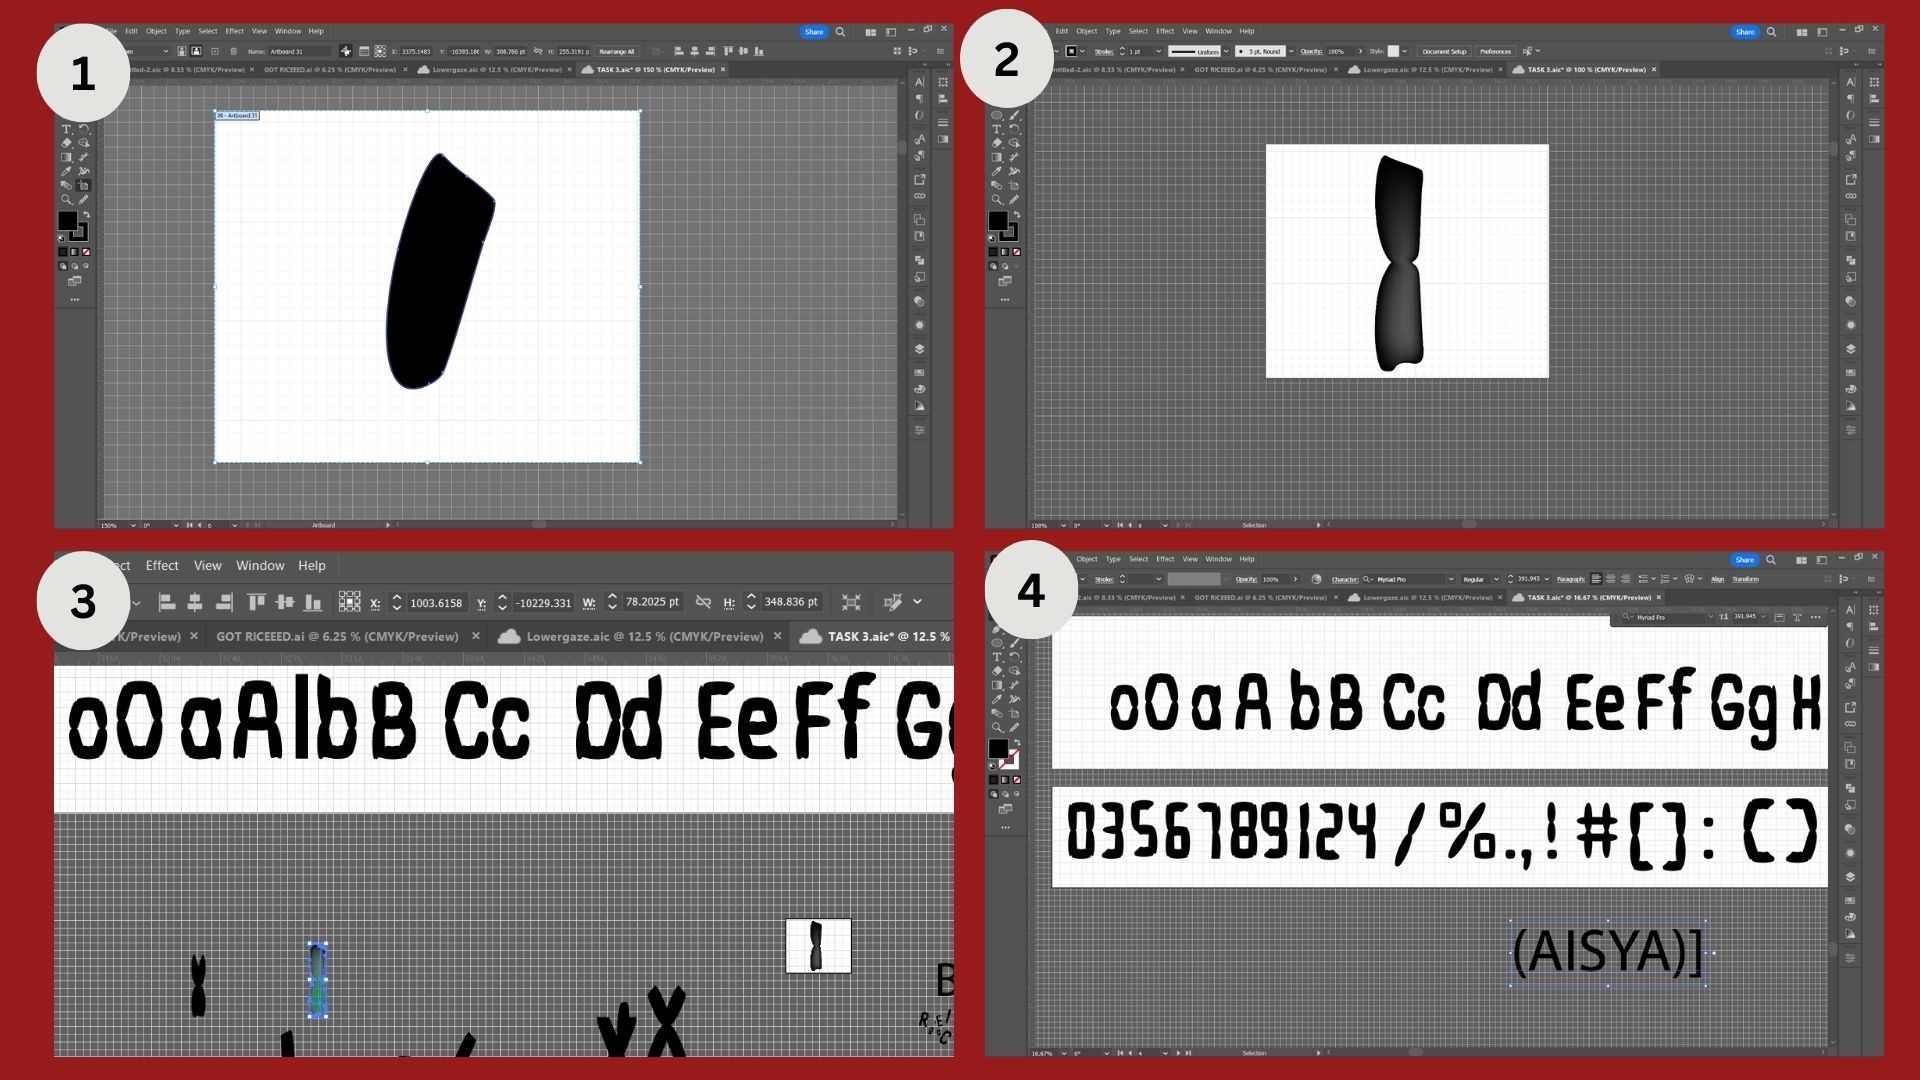Click the Align link in panel 4
The width and height of the screenshot is (1920, 1080).
pos(1717,579)
